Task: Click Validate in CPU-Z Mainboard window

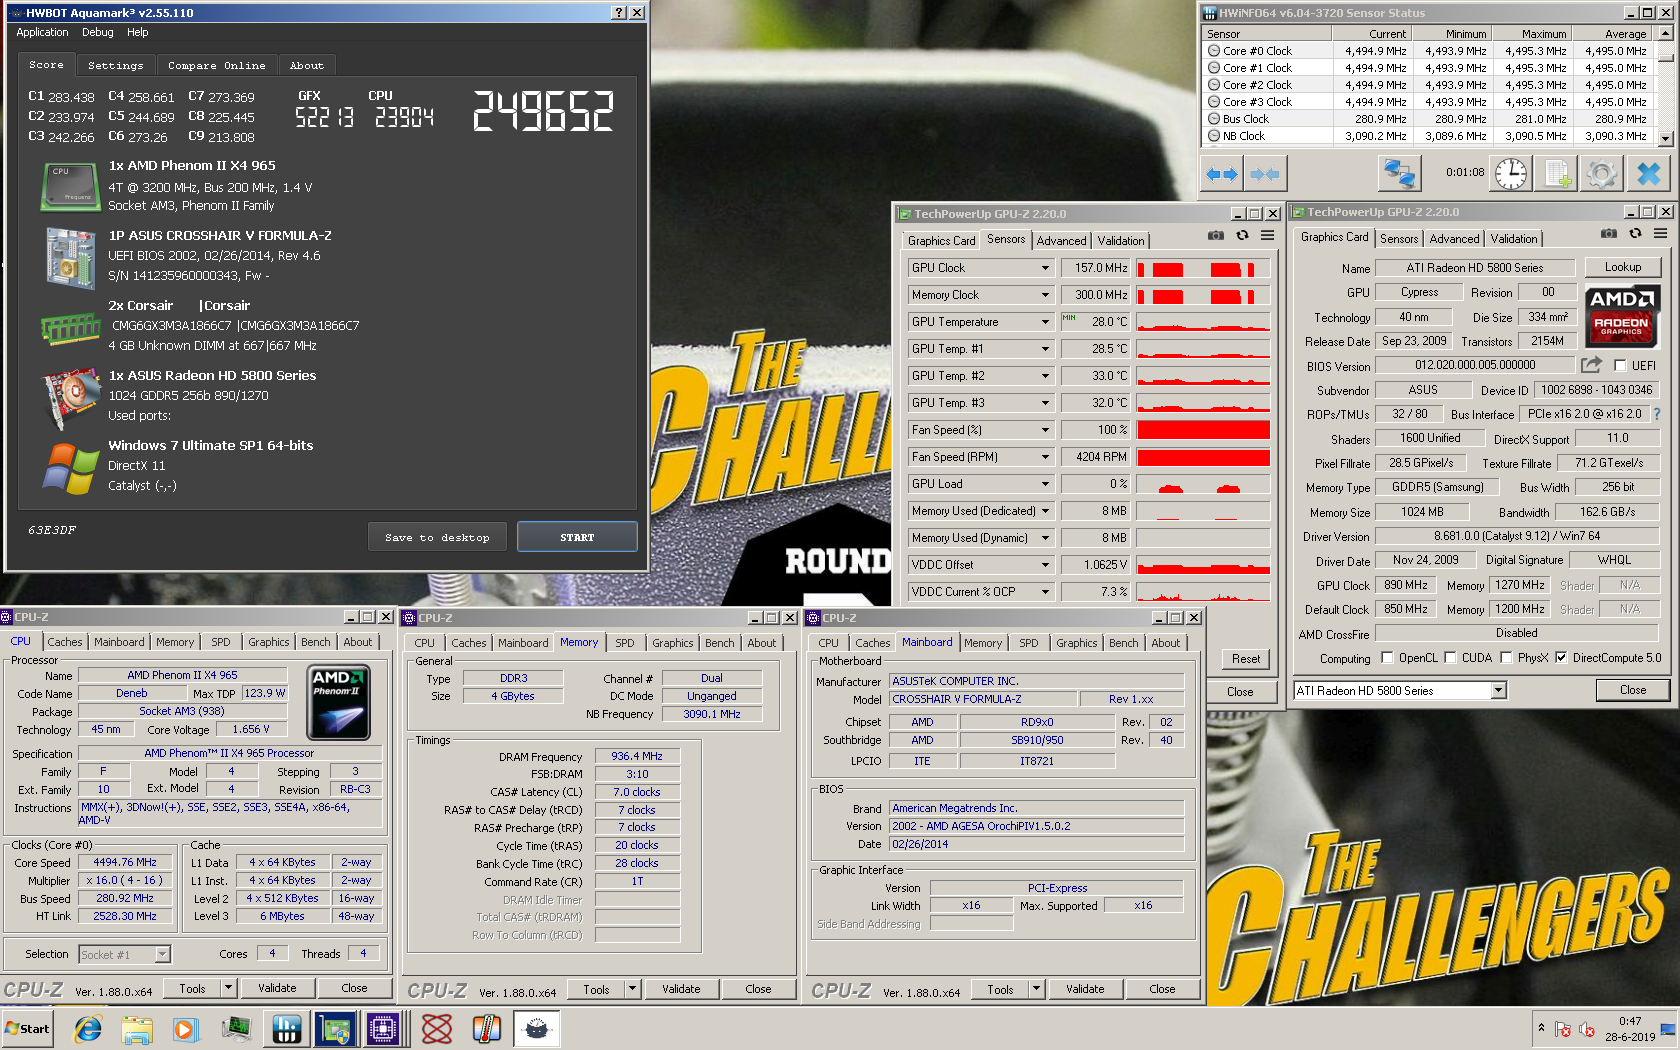Action: [1084, 990]
